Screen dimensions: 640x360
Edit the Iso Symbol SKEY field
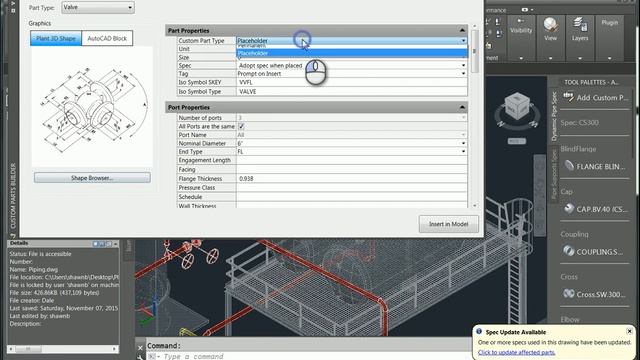coord(352,82)
